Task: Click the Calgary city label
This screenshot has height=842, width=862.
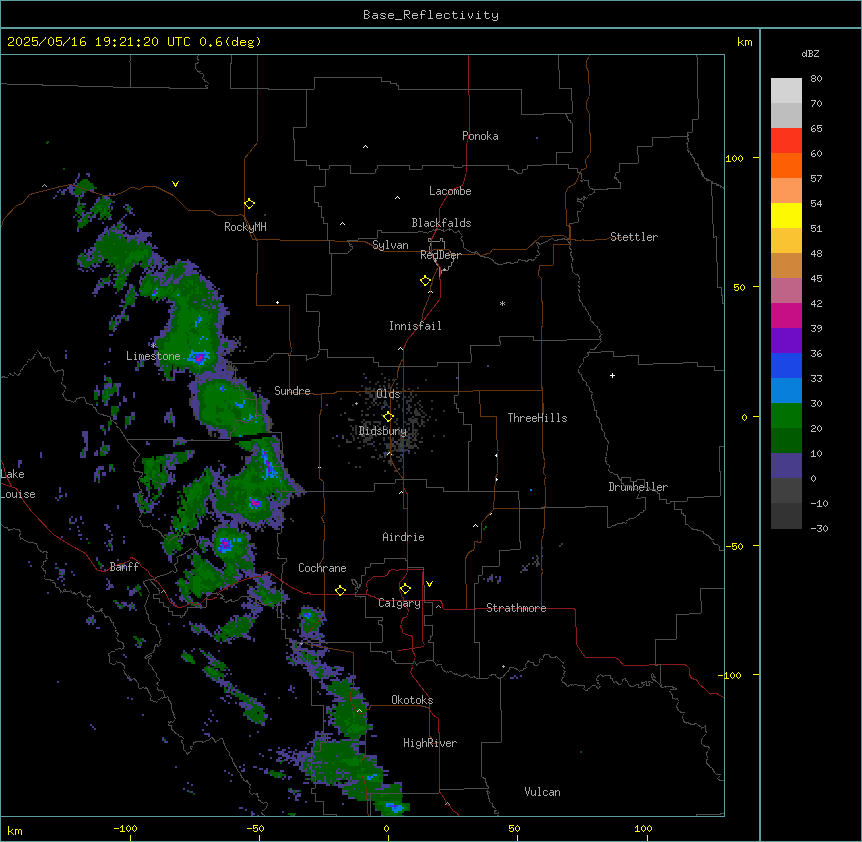Action: (399, 603)
